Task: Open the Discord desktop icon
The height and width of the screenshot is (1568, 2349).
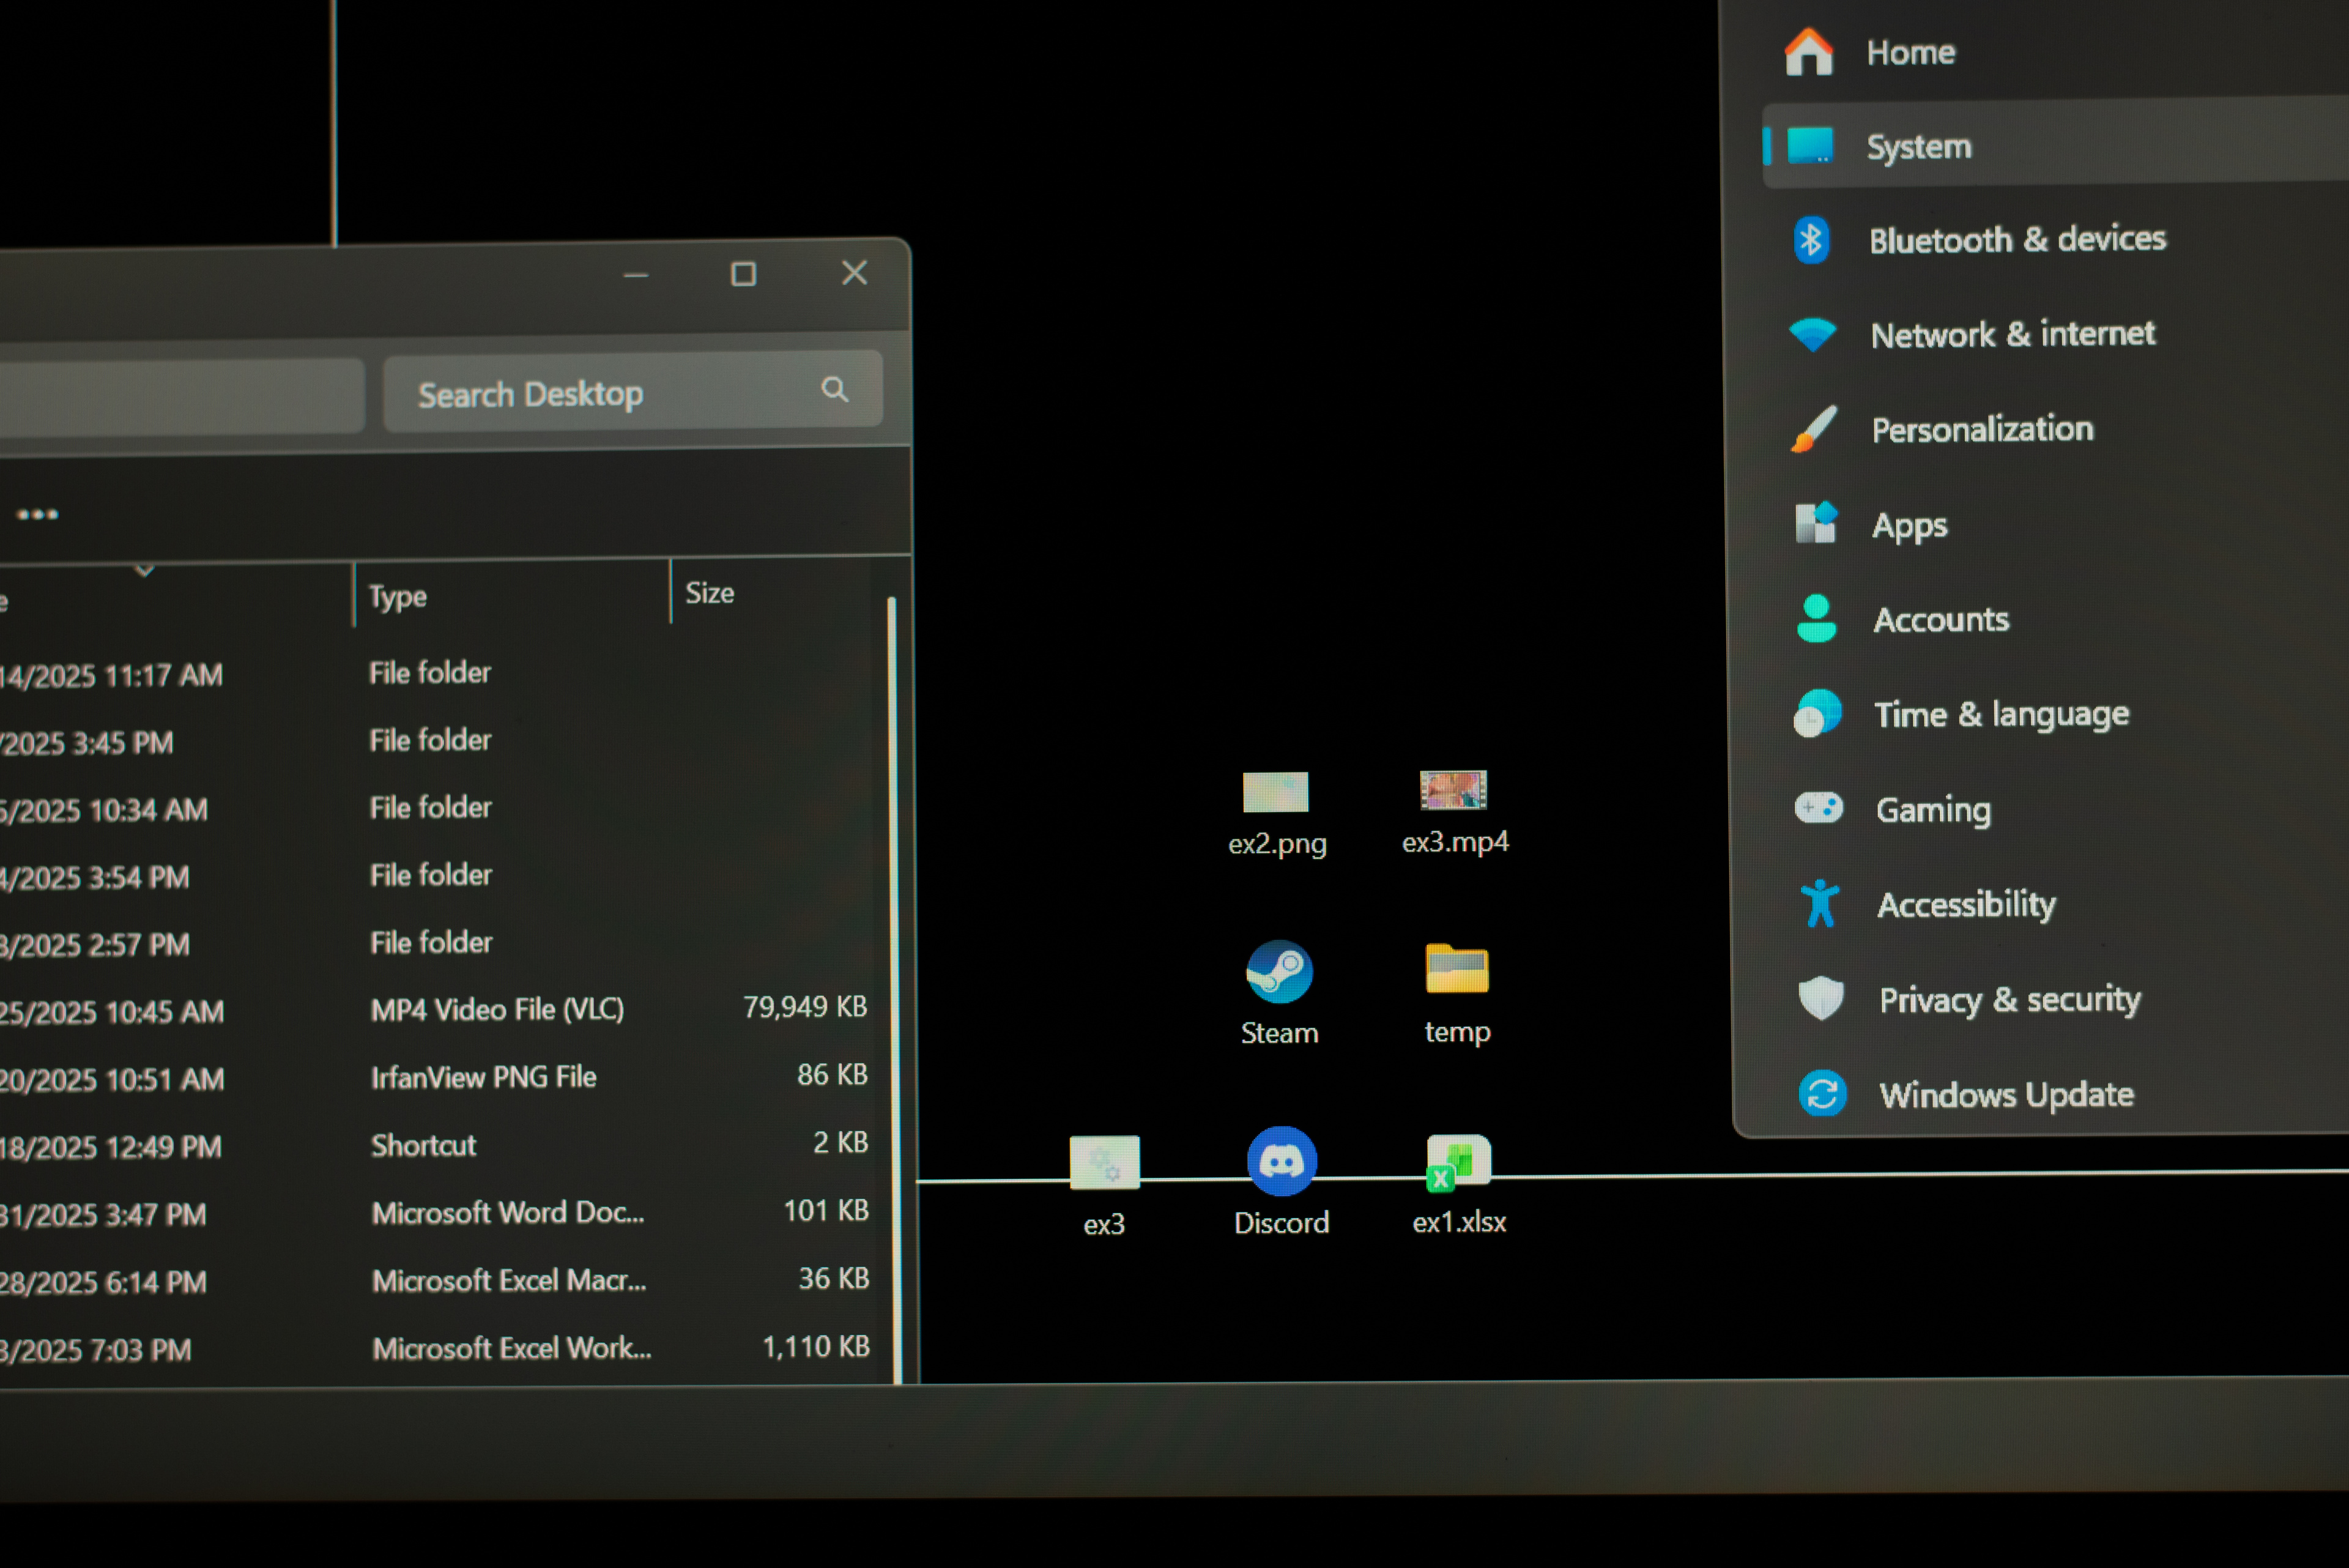Action: [x=1281, y=1162]
